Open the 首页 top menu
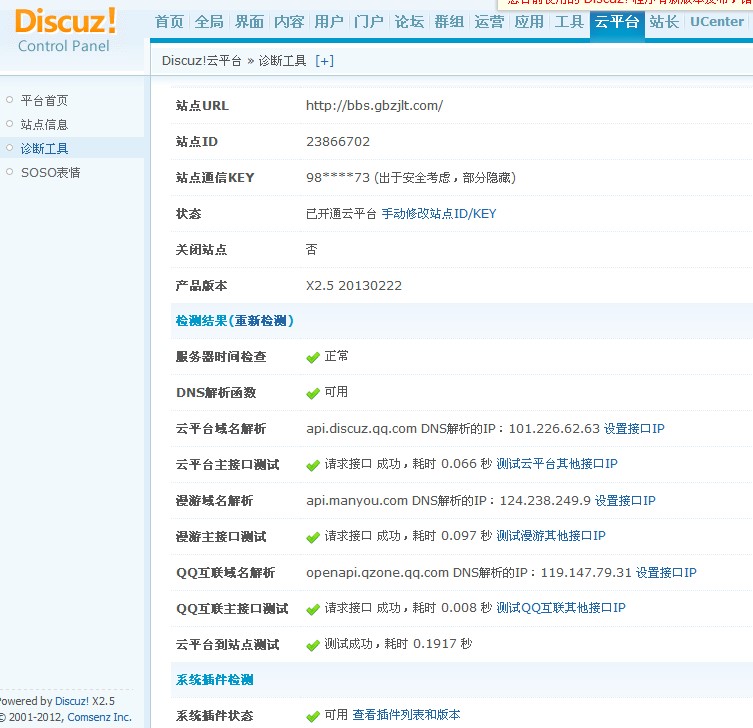The height and width of the screenshot is (728, 753). (x=170, y=22)
